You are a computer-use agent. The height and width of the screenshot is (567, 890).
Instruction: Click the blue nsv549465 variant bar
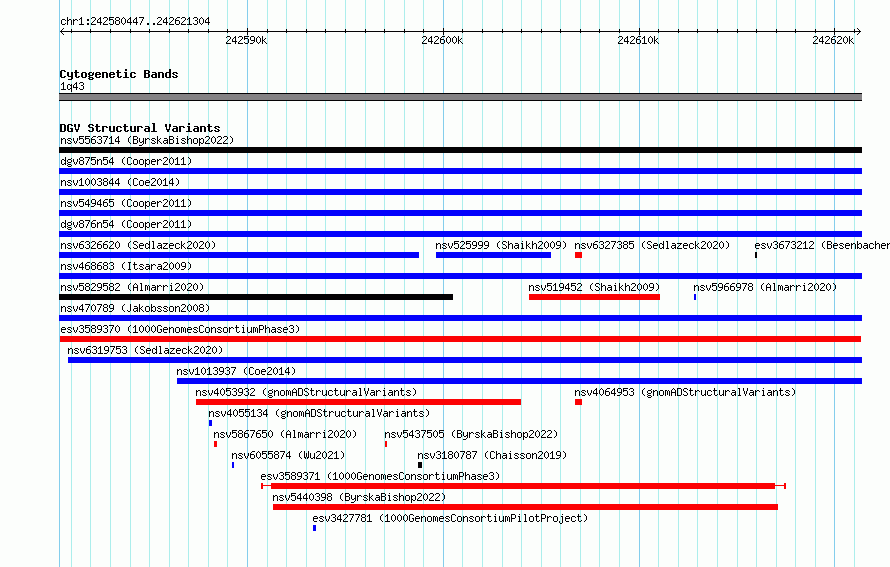[460, 213]
